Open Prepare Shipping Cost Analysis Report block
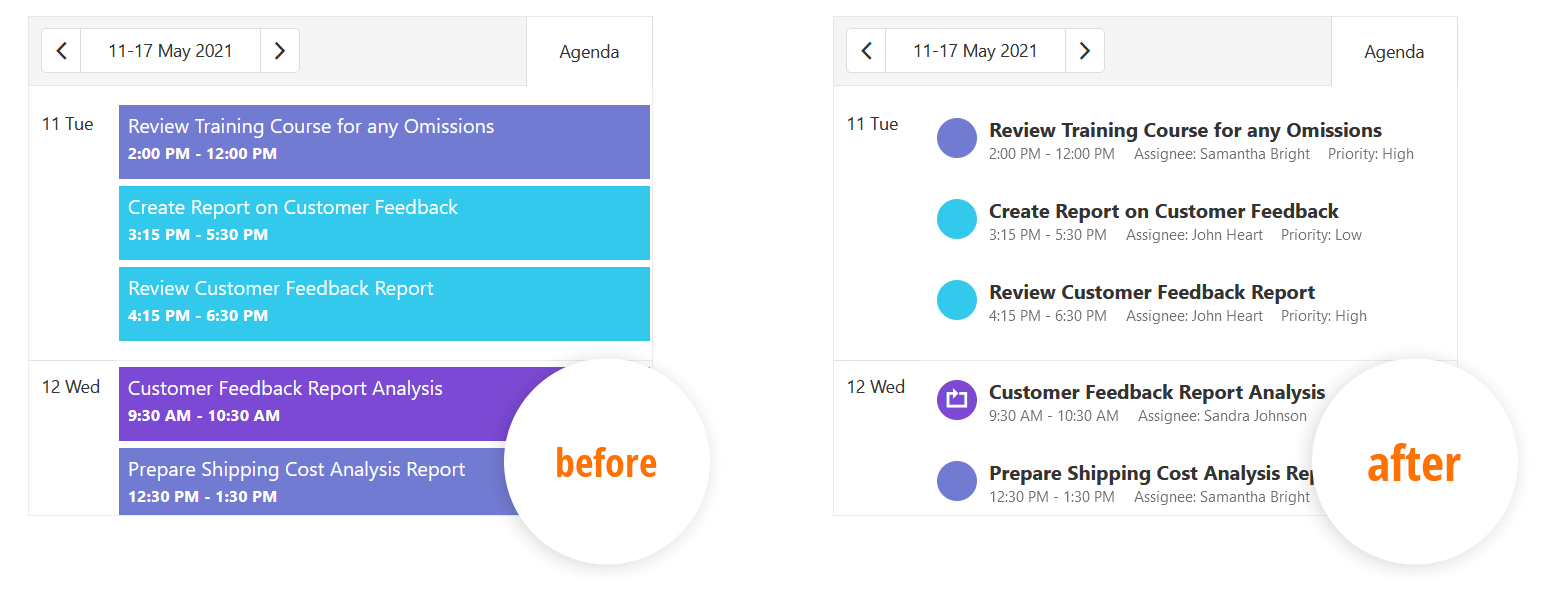This screenshot has height=600, width=1560. (320, 482)
